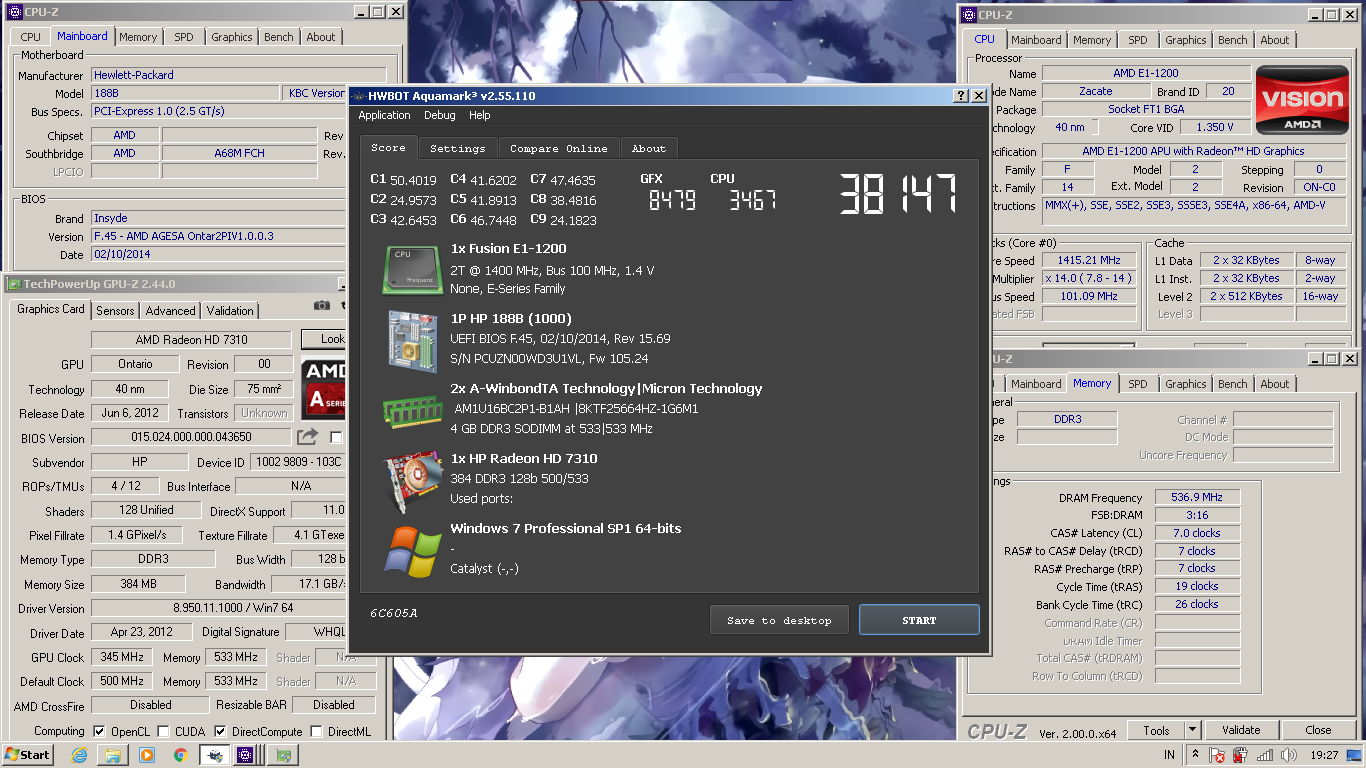The width and height of the screenshot is (1366, 768).
Task: Toggle the checkbox beside GPU-Z BIOS Version
Action: point(336,437)
